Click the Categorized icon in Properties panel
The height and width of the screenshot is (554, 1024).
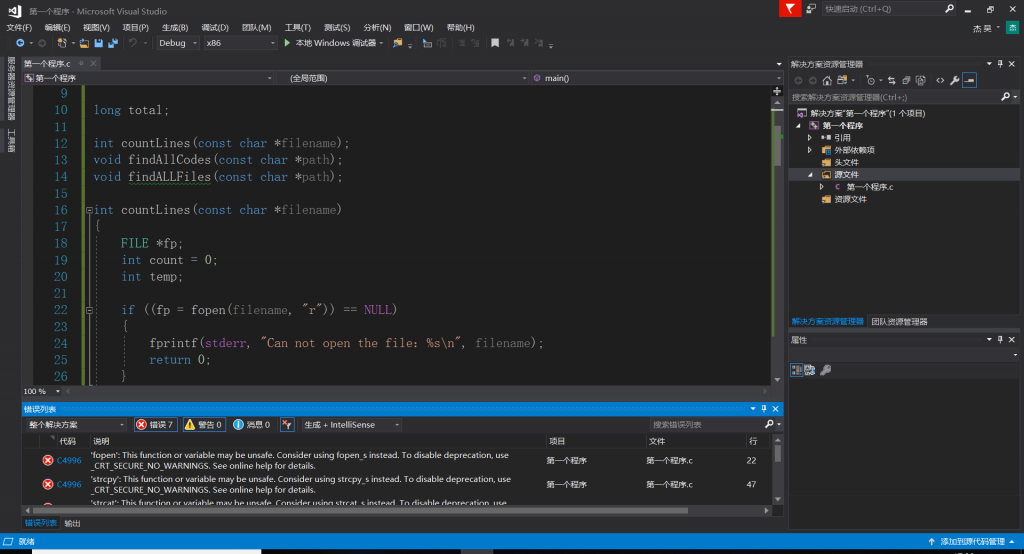coord(796,370)
